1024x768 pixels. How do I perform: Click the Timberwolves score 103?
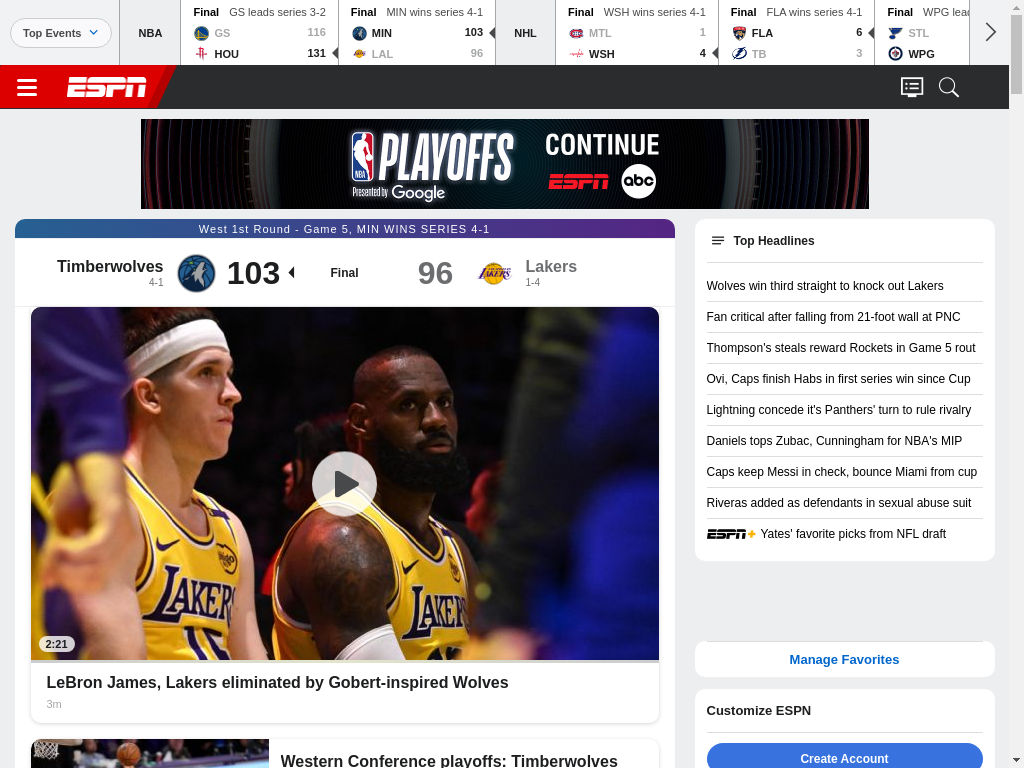(x=253, y=273)
